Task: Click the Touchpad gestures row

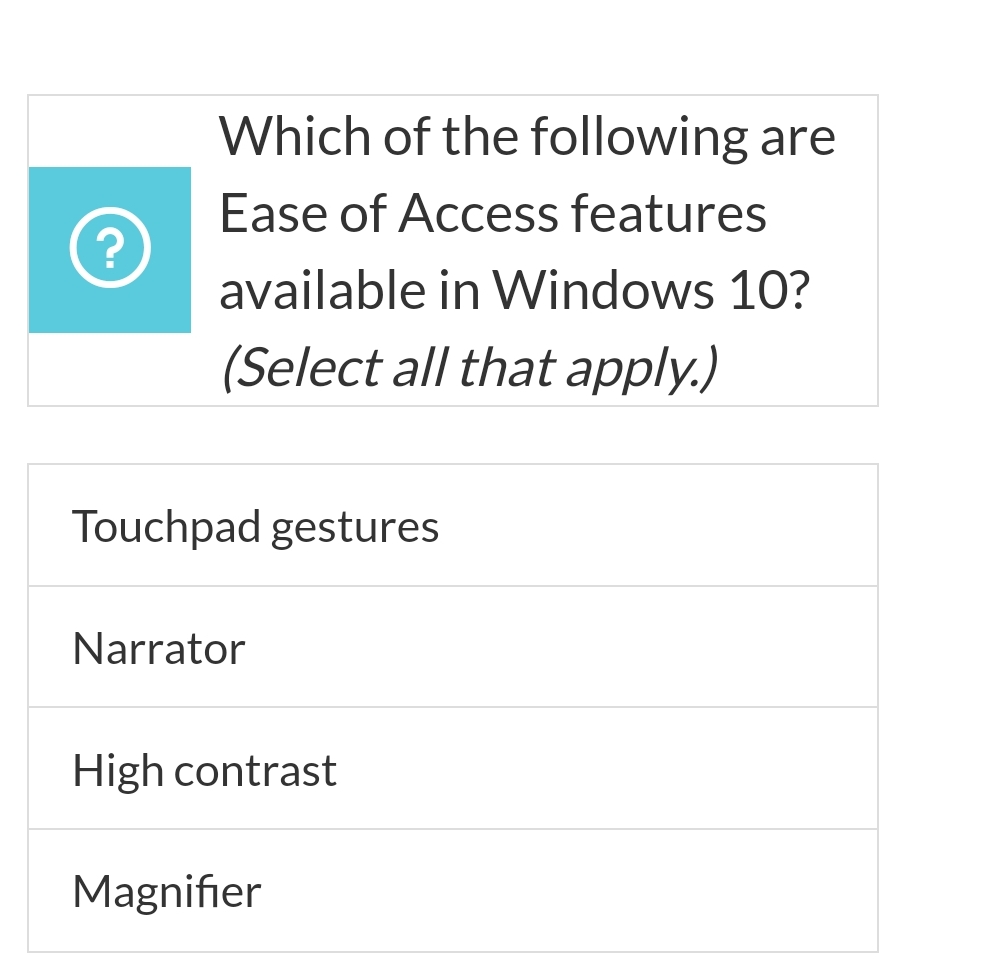Action: (x=452, y=525)
